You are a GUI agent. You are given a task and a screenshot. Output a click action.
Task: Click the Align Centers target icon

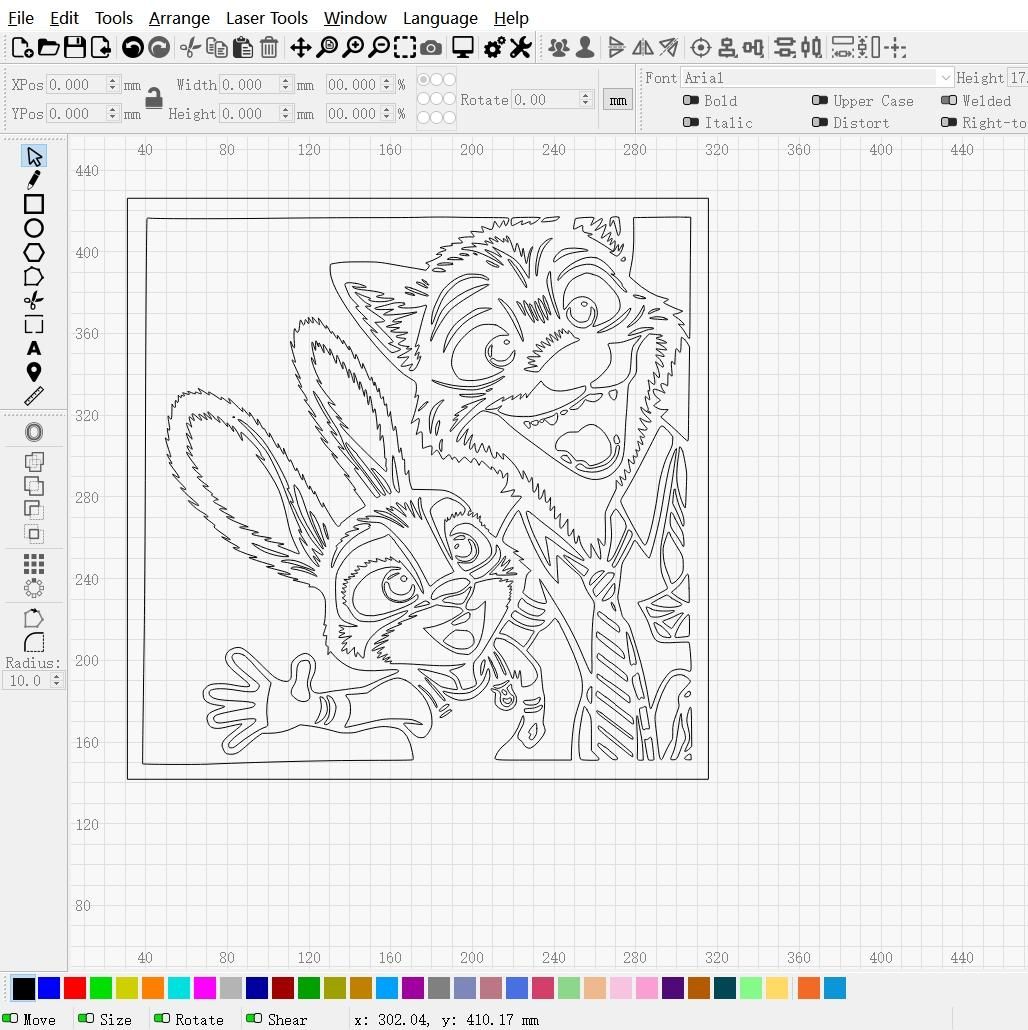[x=701, y=47]
